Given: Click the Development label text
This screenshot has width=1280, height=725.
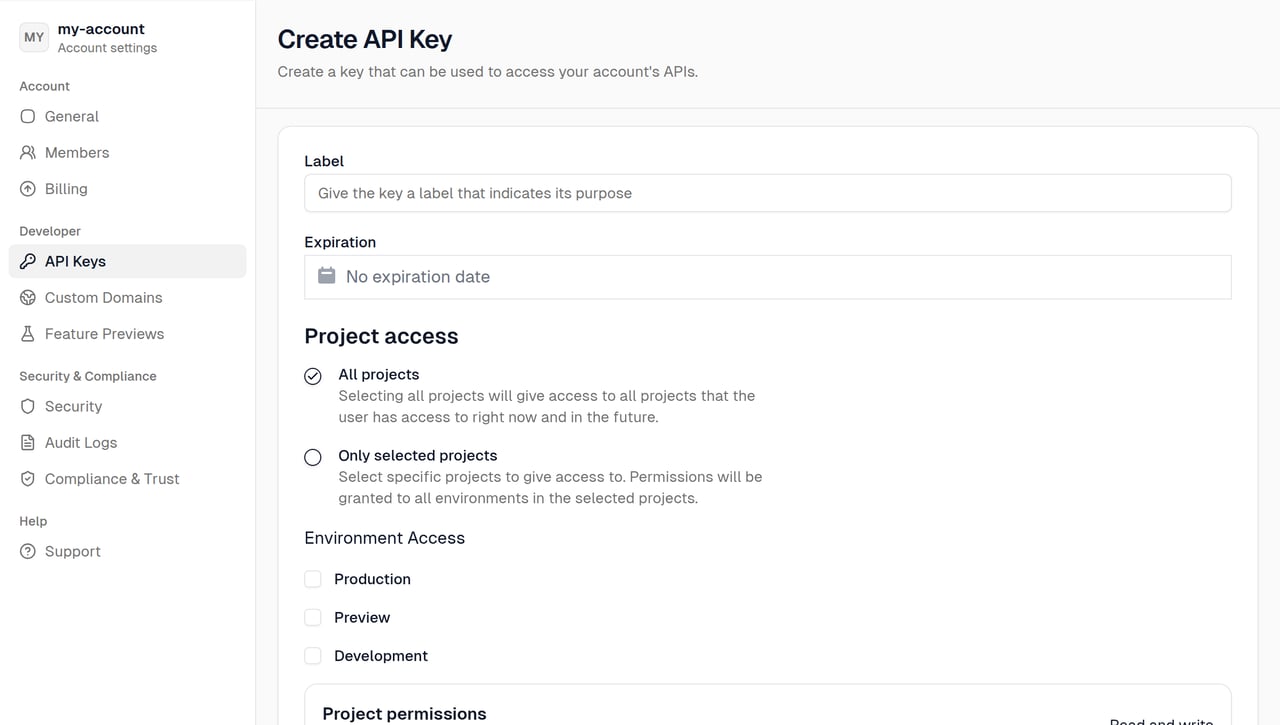Looking at the screenshot, I should tap(381, 656).
